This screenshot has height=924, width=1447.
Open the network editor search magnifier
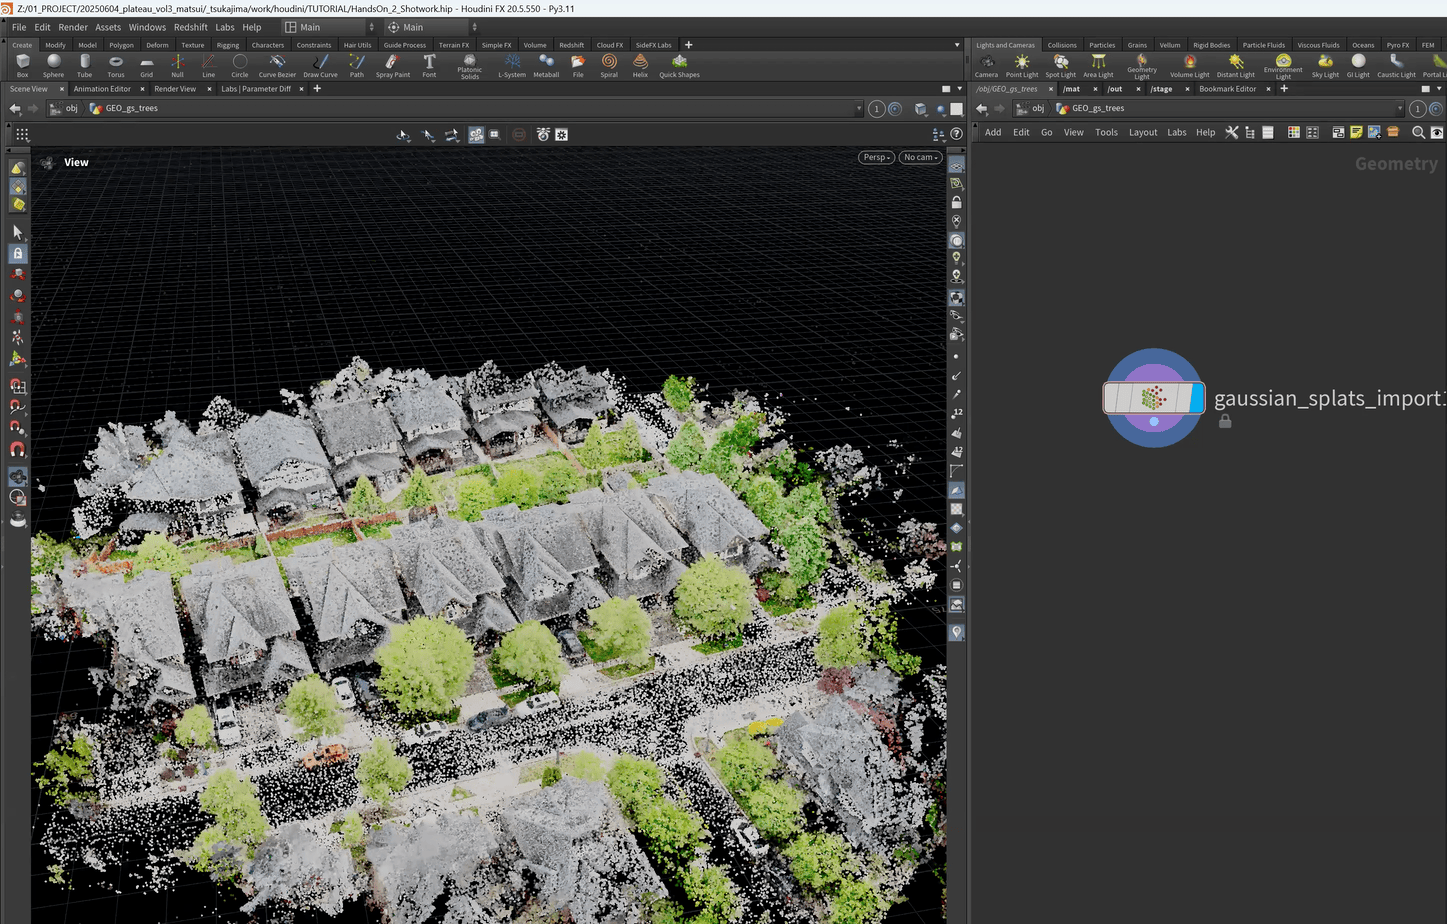(x=1417, y=132)
